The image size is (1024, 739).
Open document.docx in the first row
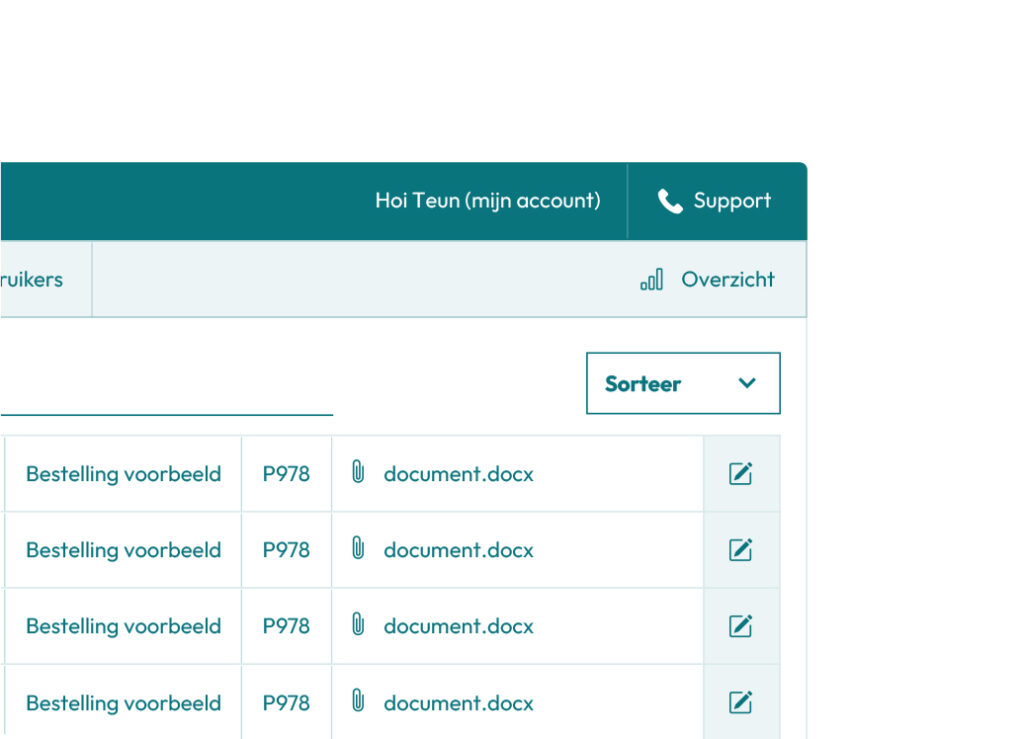pyautogui.click(x=458, y=474)
